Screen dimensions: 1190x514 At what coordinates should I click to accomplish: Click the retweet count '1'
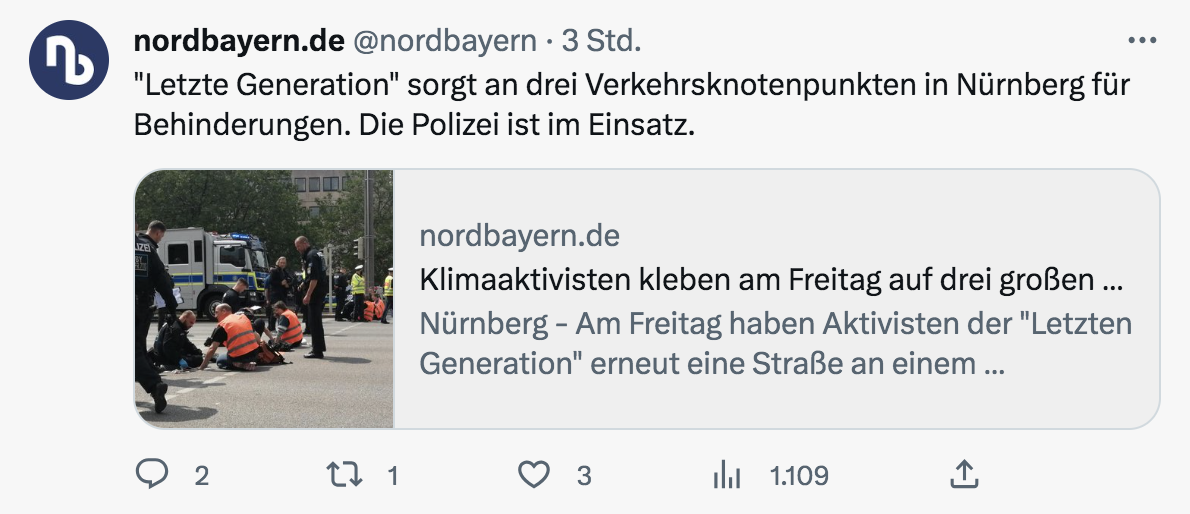392,476
